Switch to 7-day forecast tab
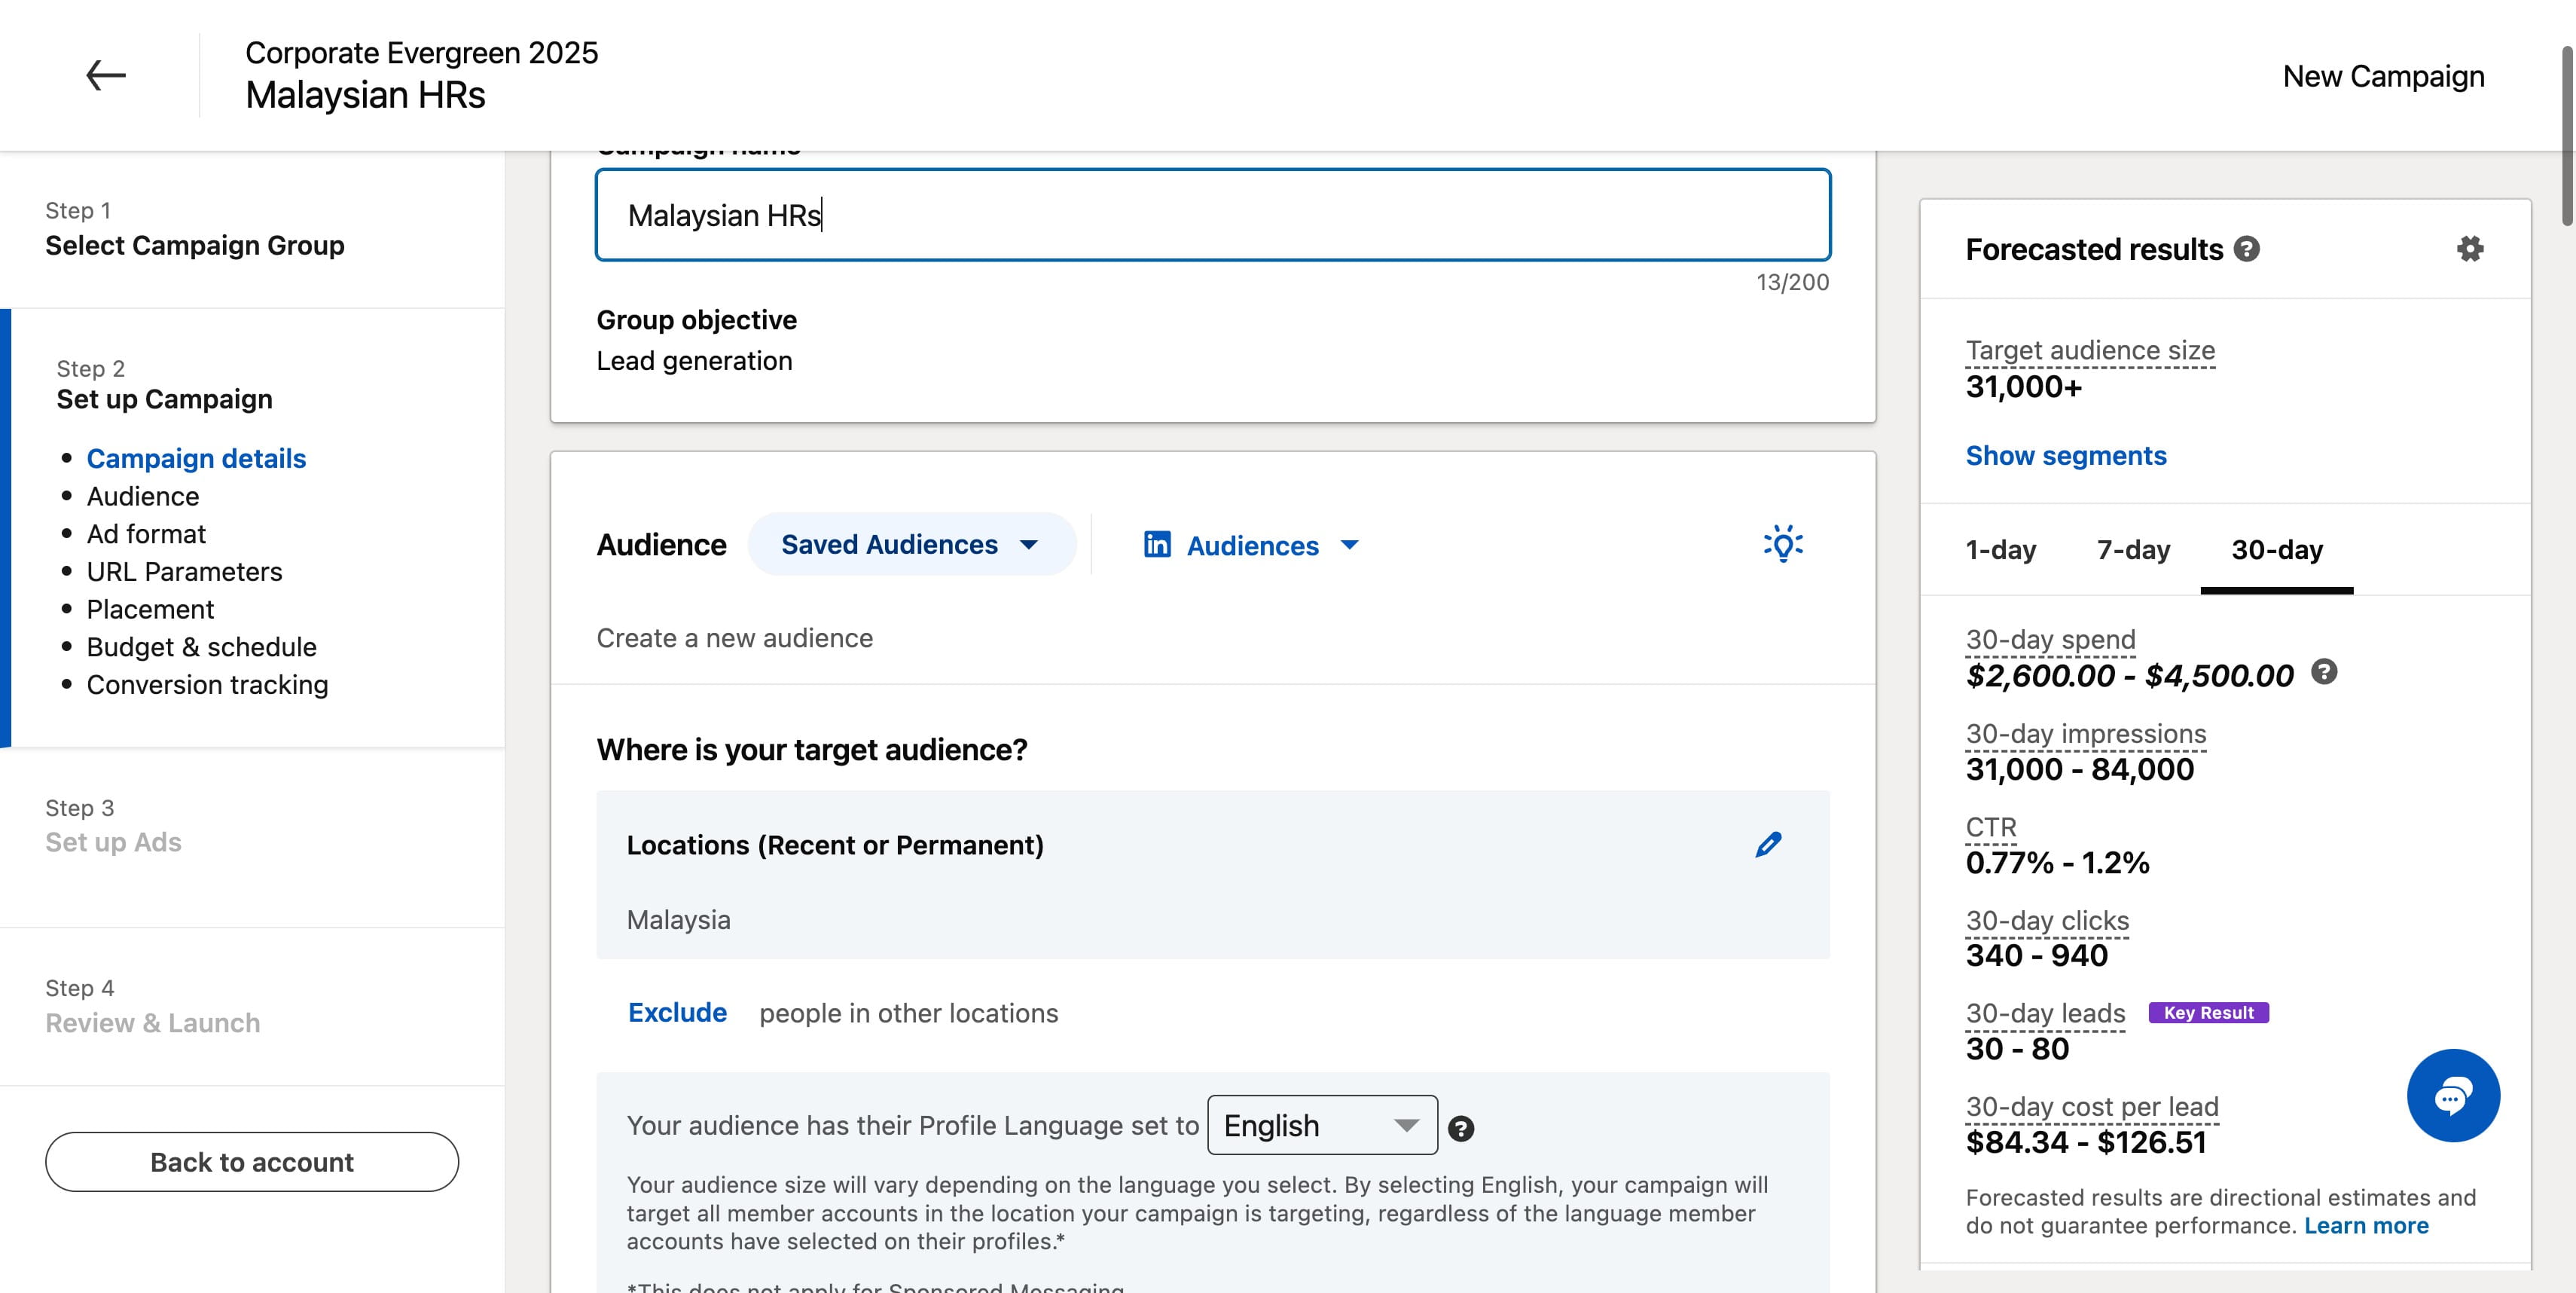This screenshot has height=1293, width=2576. click(x=2133, y=550)
